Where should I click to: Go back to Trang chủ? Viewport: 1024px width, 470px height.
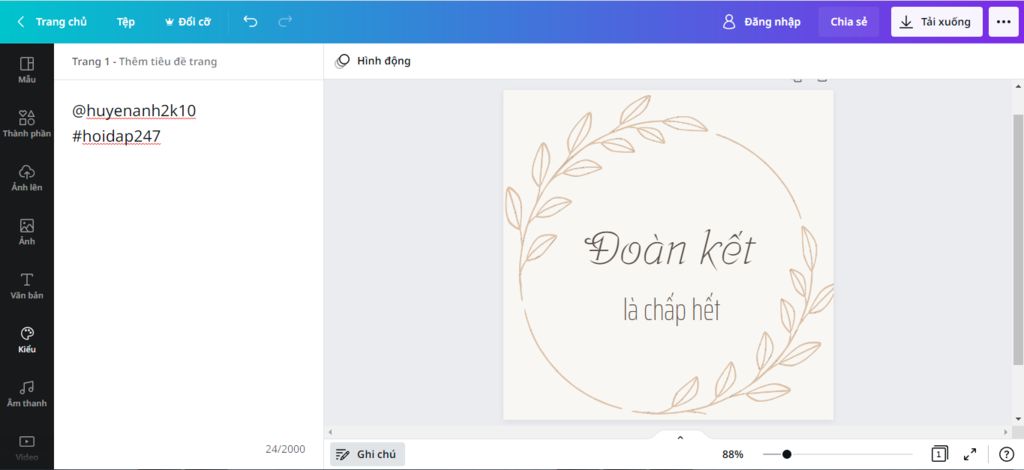pyautogui.click(x=52, y=22)
